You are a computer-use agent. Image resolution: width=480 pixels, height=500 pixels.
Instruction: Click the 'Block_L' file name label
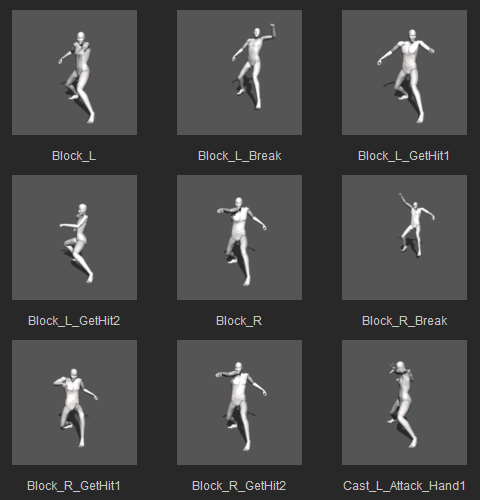[74, 156]
